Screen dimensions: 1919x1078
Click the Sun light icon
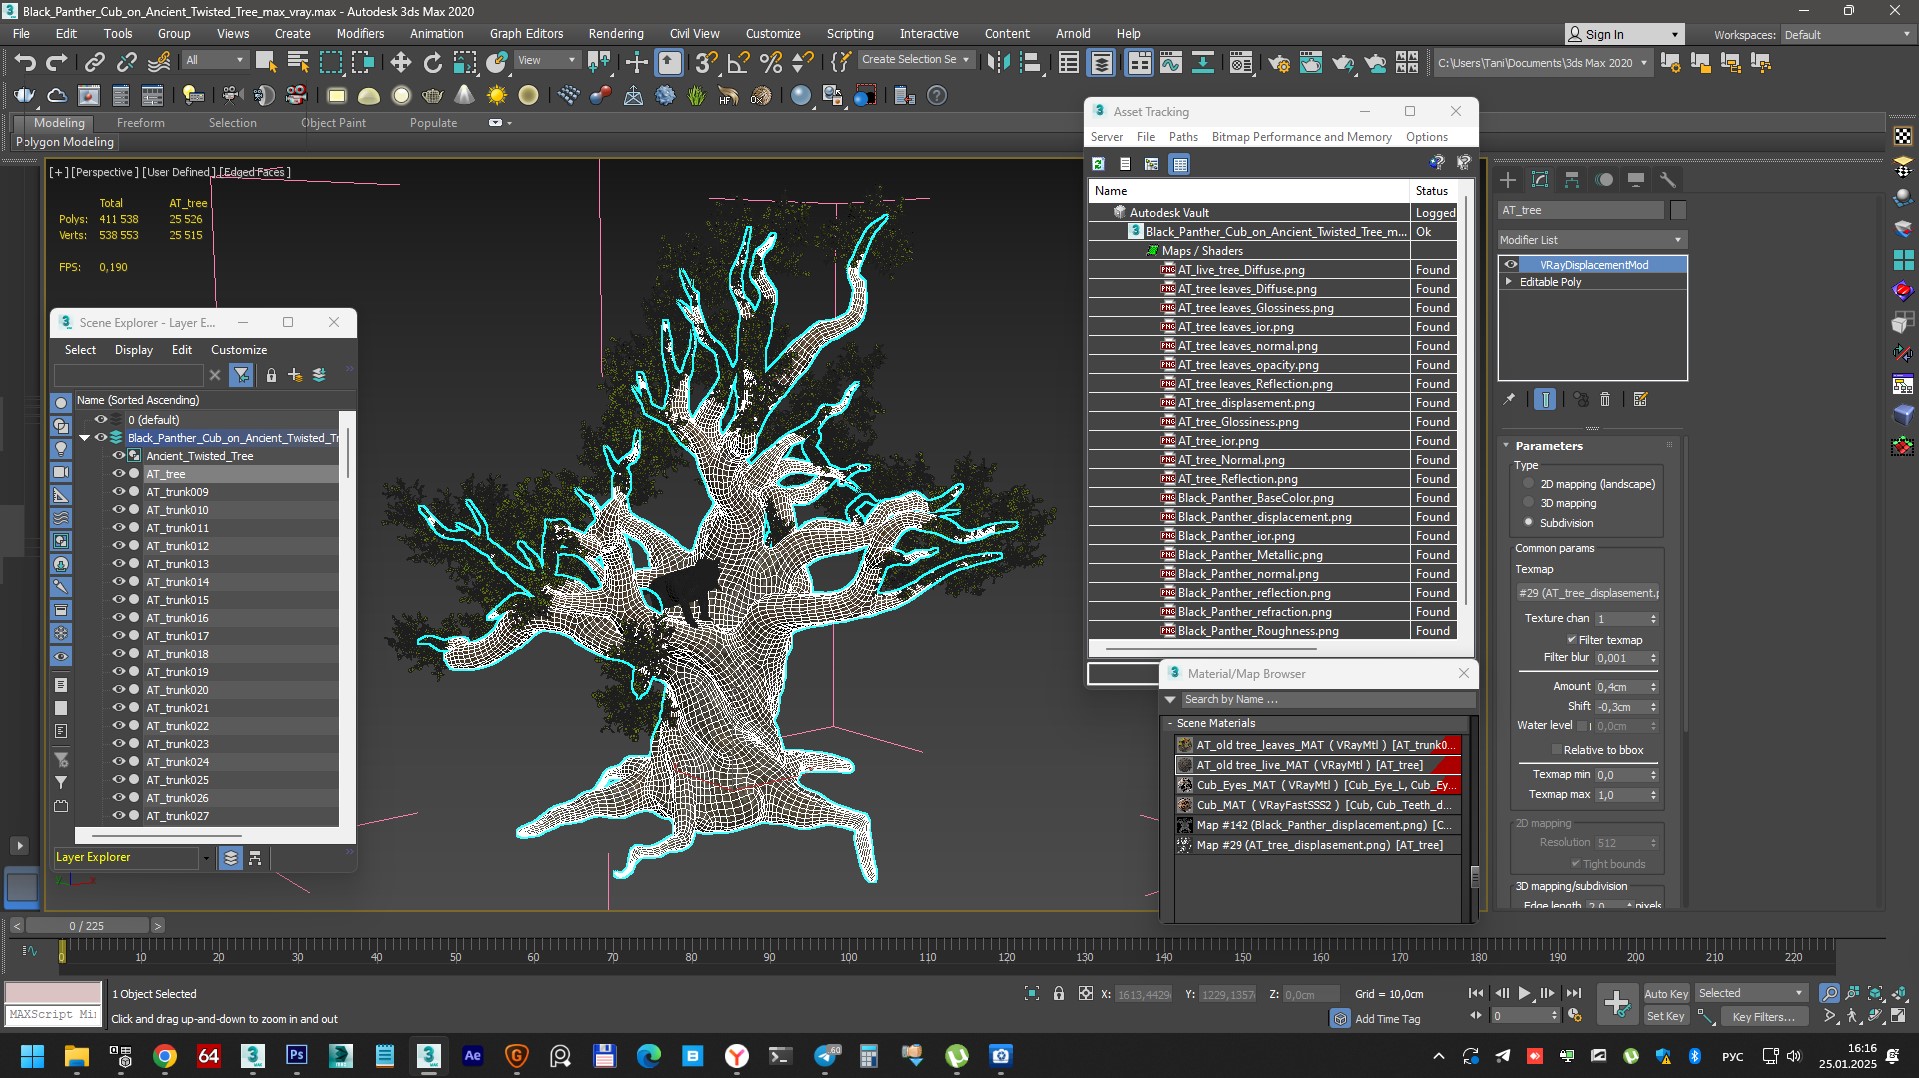496,96
